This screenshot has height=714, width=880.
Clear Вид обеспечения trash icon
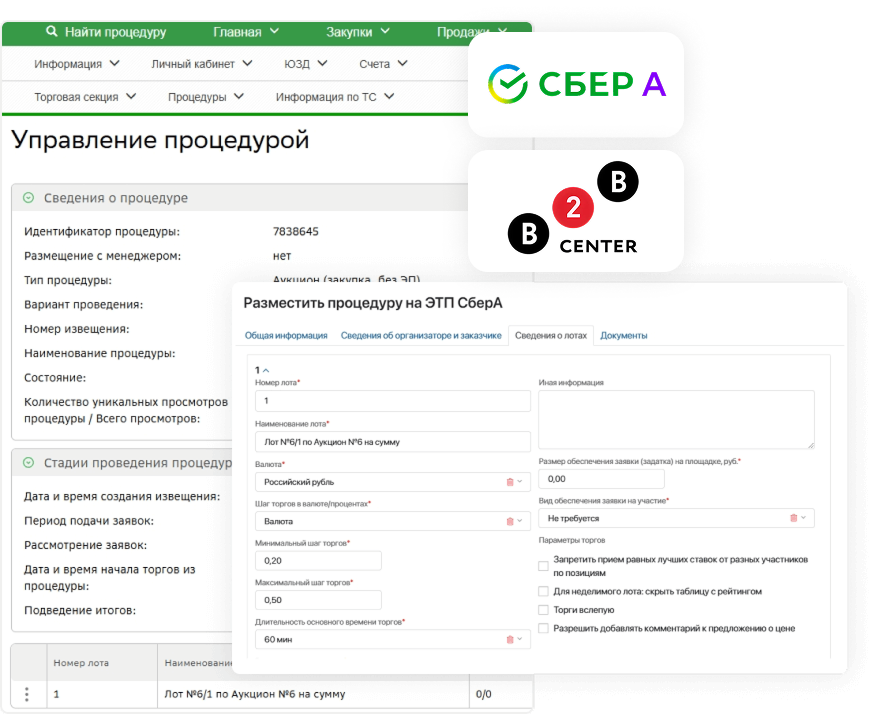pos(793,518)
